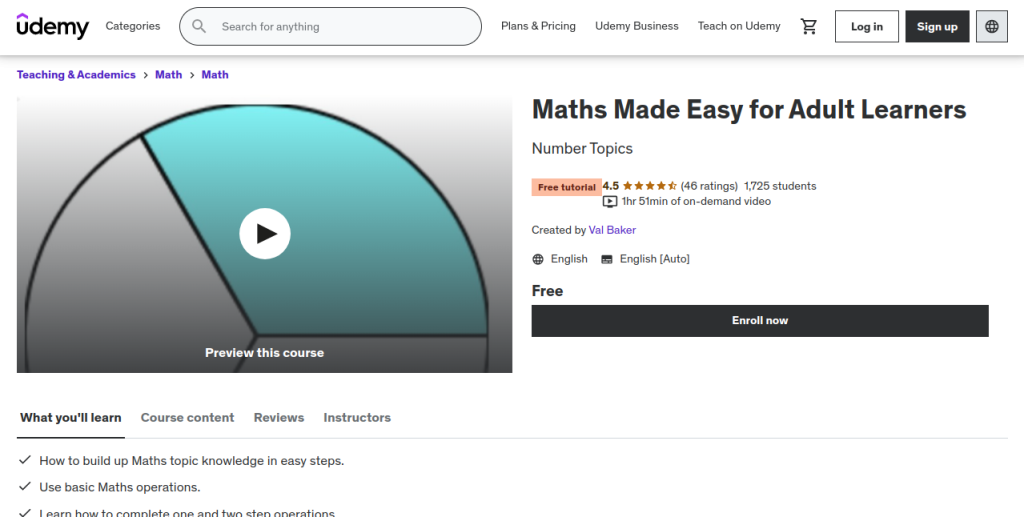
Task: Focus the Search for anything field
Action: (330, 26)
